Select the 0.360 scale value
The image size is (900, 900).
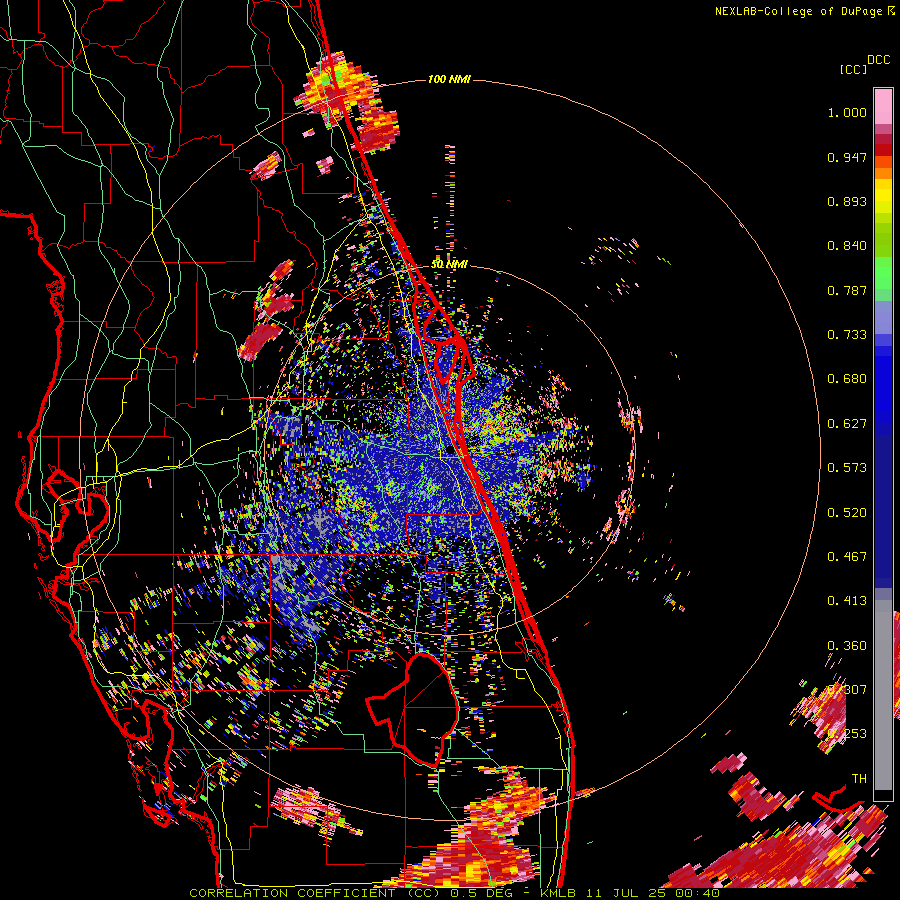(847, 646)
